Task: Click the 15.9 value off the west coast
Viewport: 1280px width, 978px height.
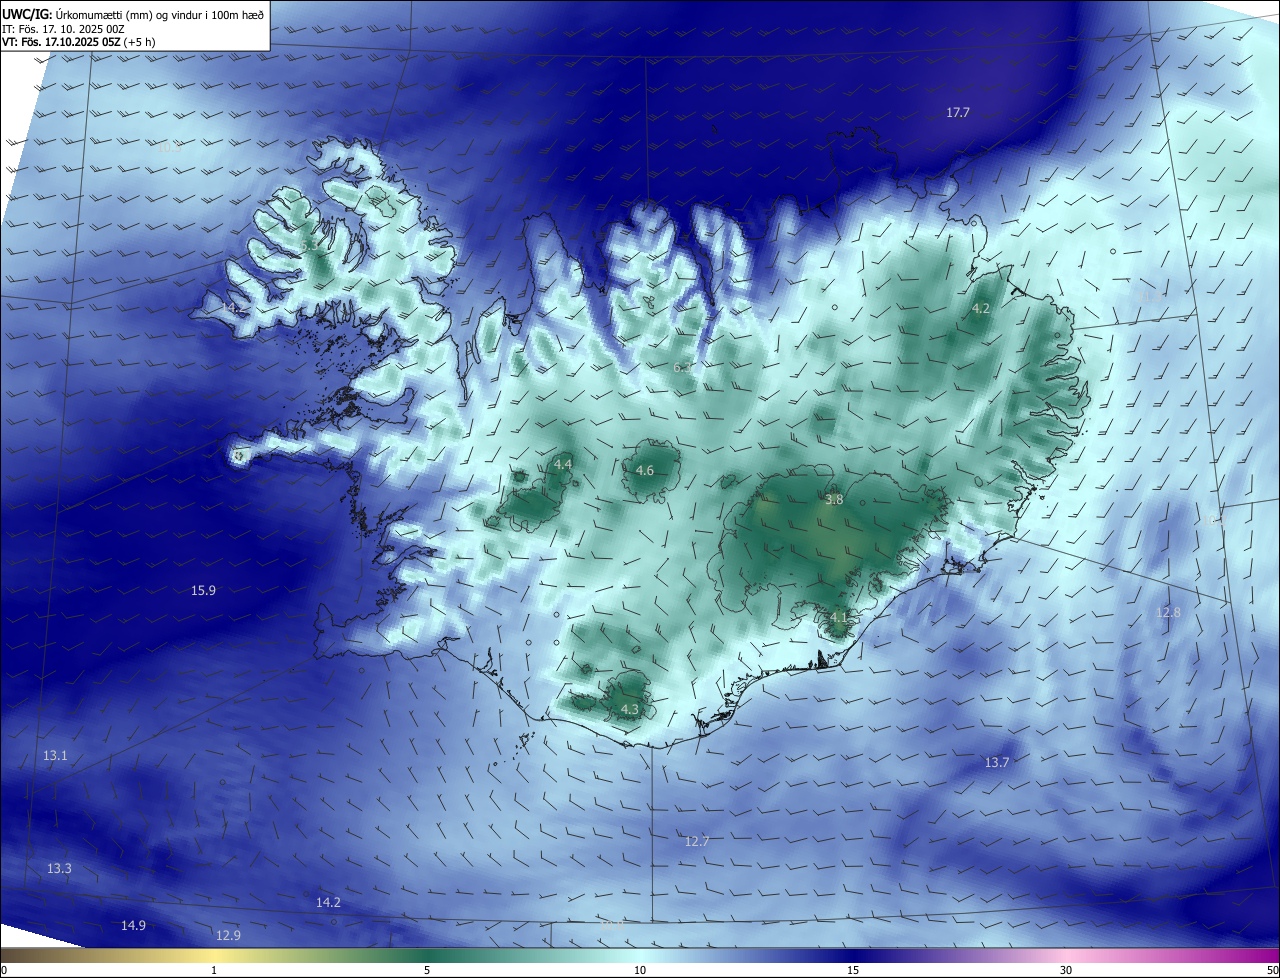Action: coord(203,591)
